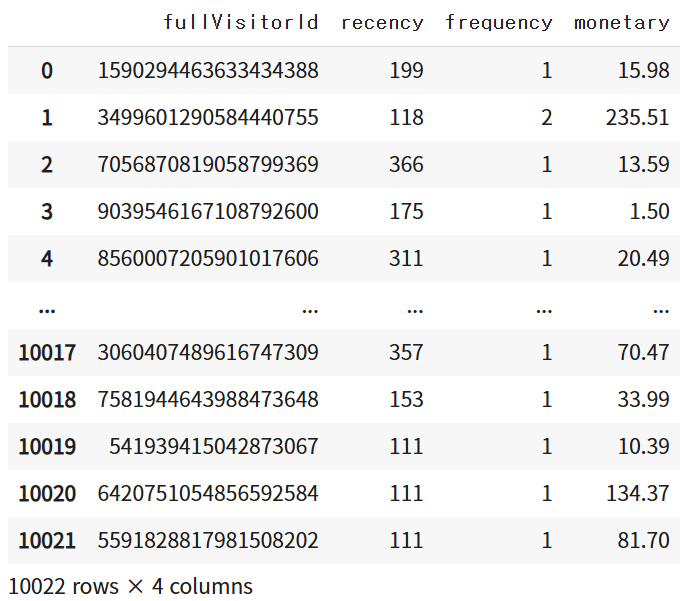The height and width of the screenshot is (601, 695).
Task: Select visitor ID 541939415042873067
Action: click(214, 446)
